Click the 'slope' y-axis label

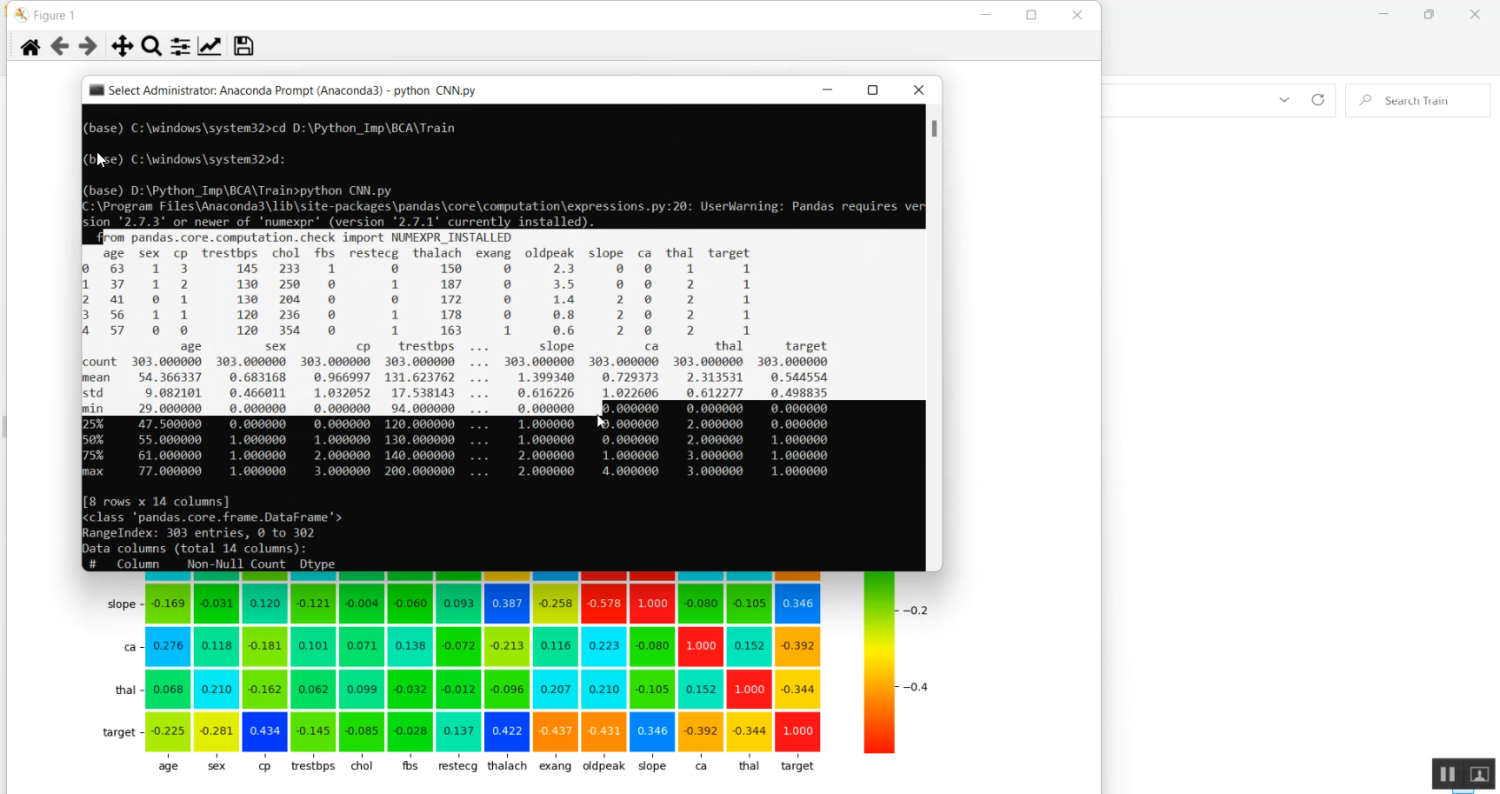click(121, 604)
